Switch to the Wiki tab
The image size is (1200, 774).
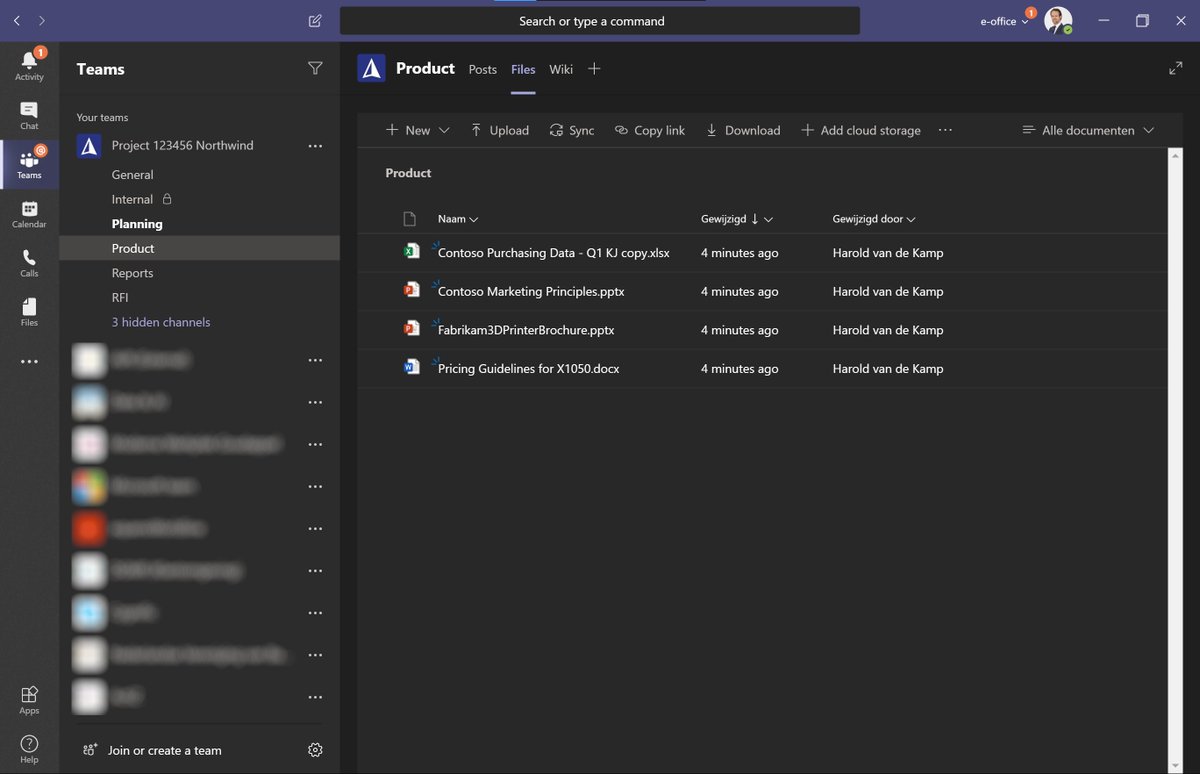[561, 69]
